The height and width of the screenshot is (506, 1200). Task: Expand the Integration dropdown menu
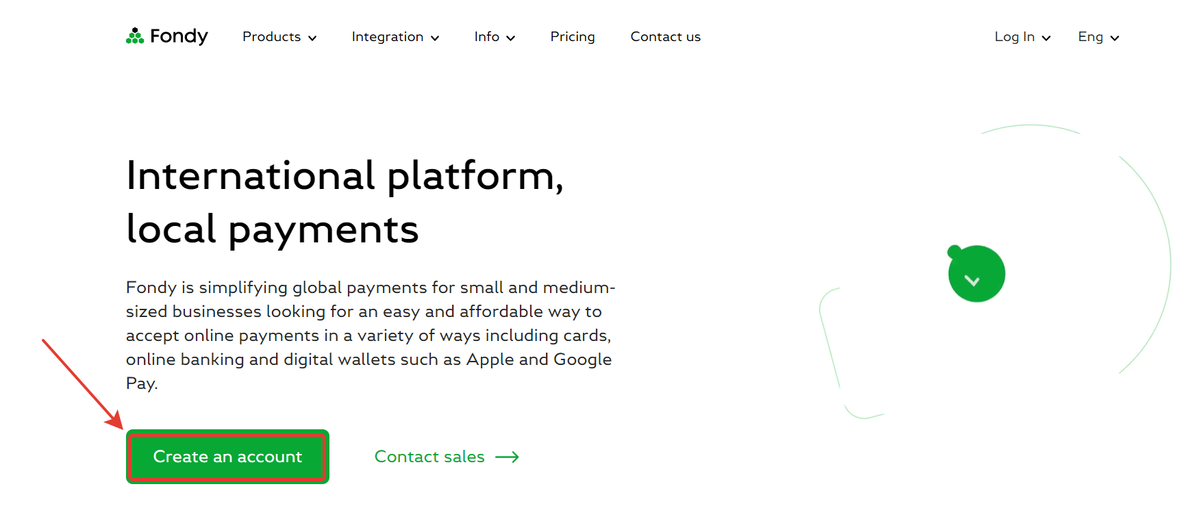click(x=396, y=37)
